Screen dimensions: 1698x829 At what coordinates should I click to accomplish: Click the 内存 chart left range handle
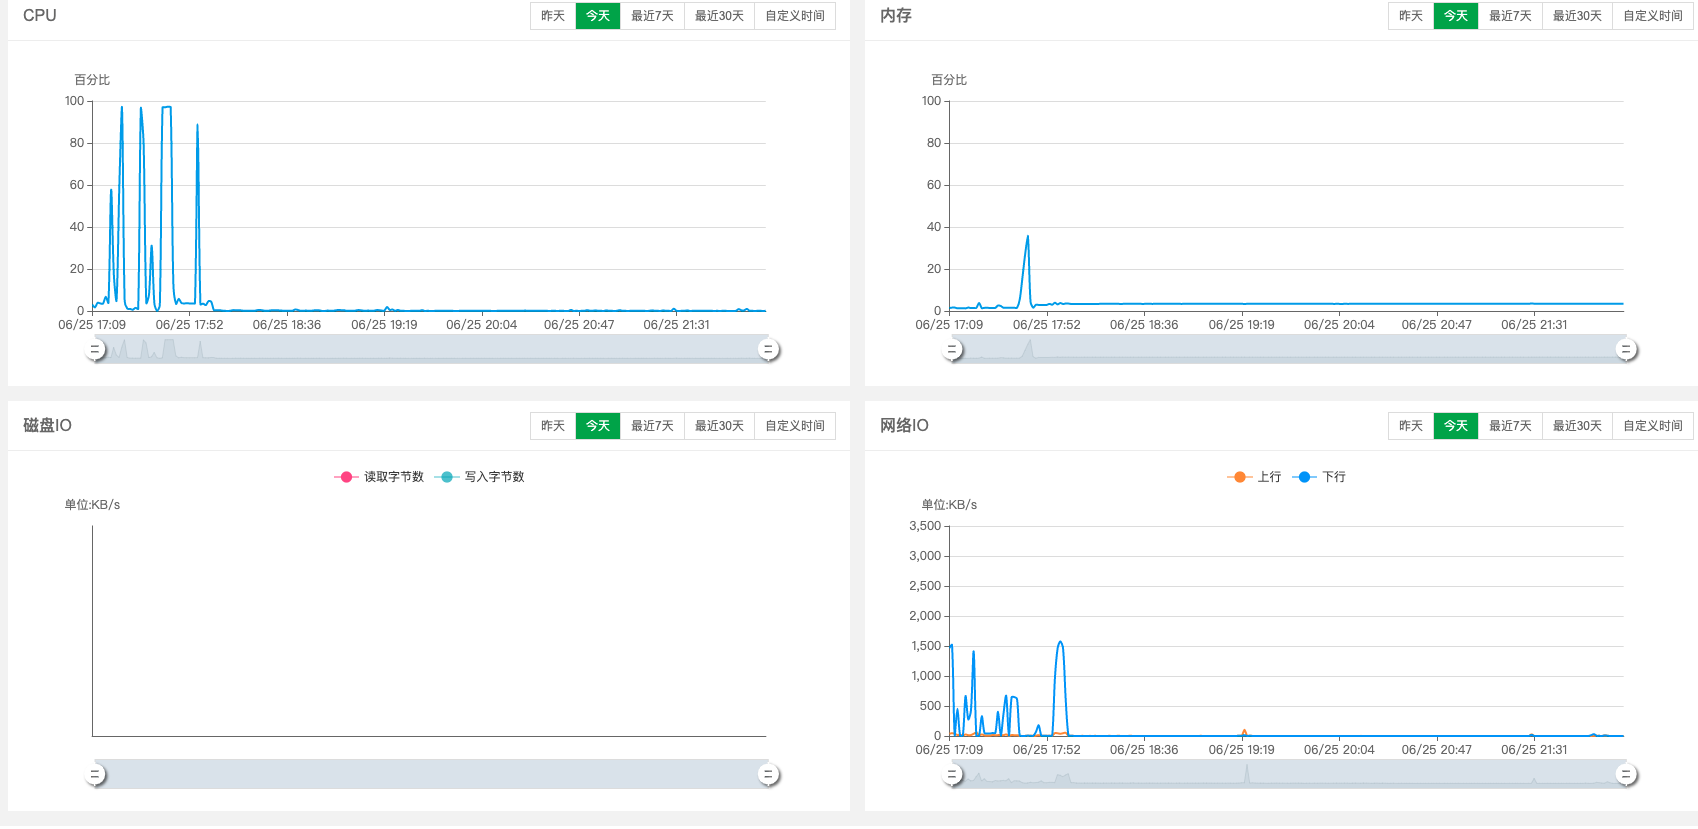(952, 349)
